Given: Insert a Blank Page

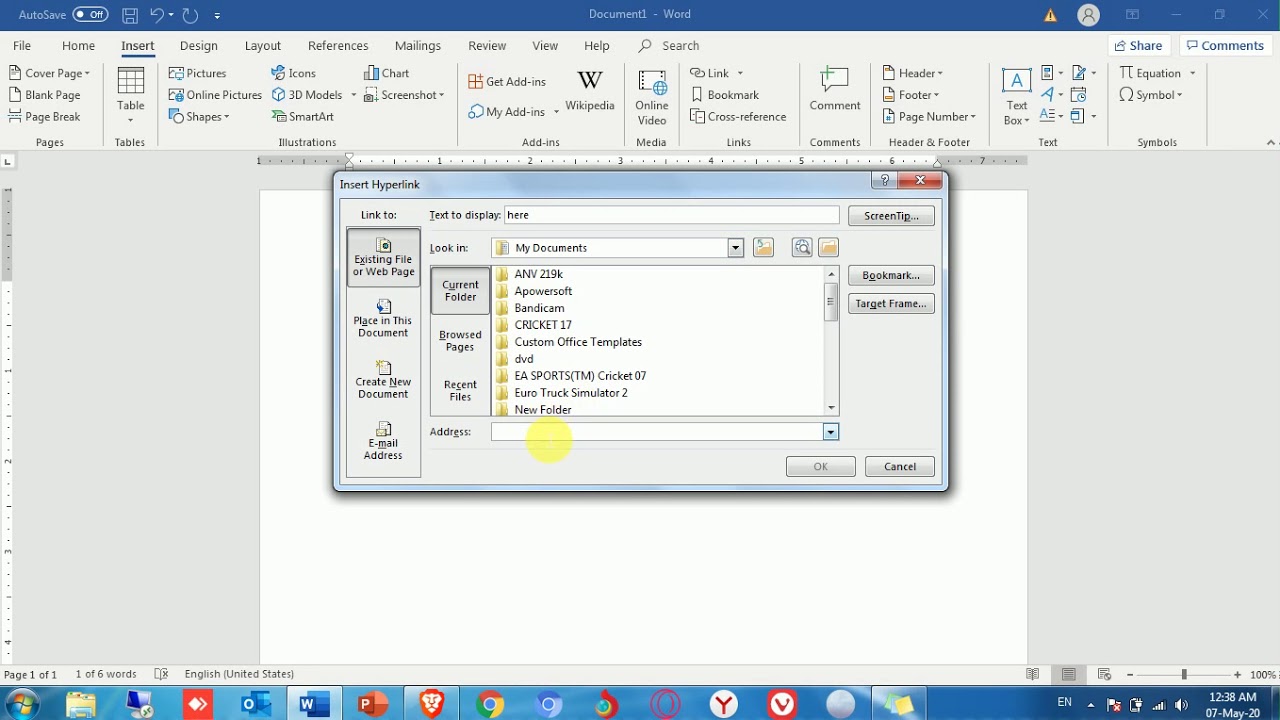Looking at the screenshot, I should [x=44, y=95].
